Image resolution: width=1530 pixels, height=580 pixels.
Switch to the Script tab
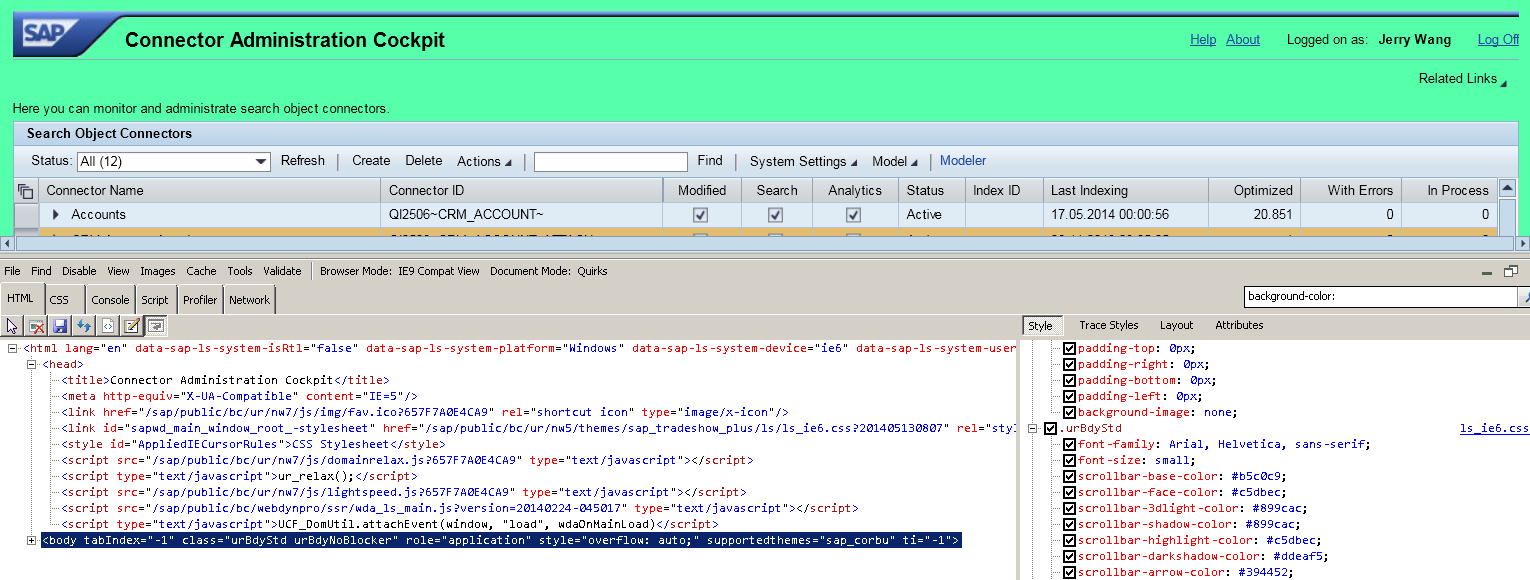155,300
